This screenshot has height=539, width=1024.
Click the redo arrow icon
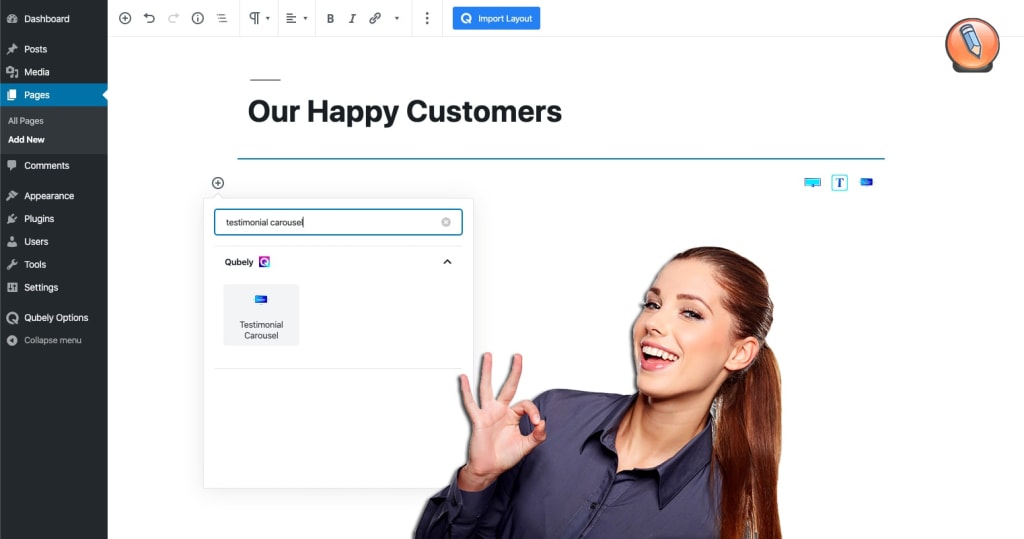click(x=173, y=18)
